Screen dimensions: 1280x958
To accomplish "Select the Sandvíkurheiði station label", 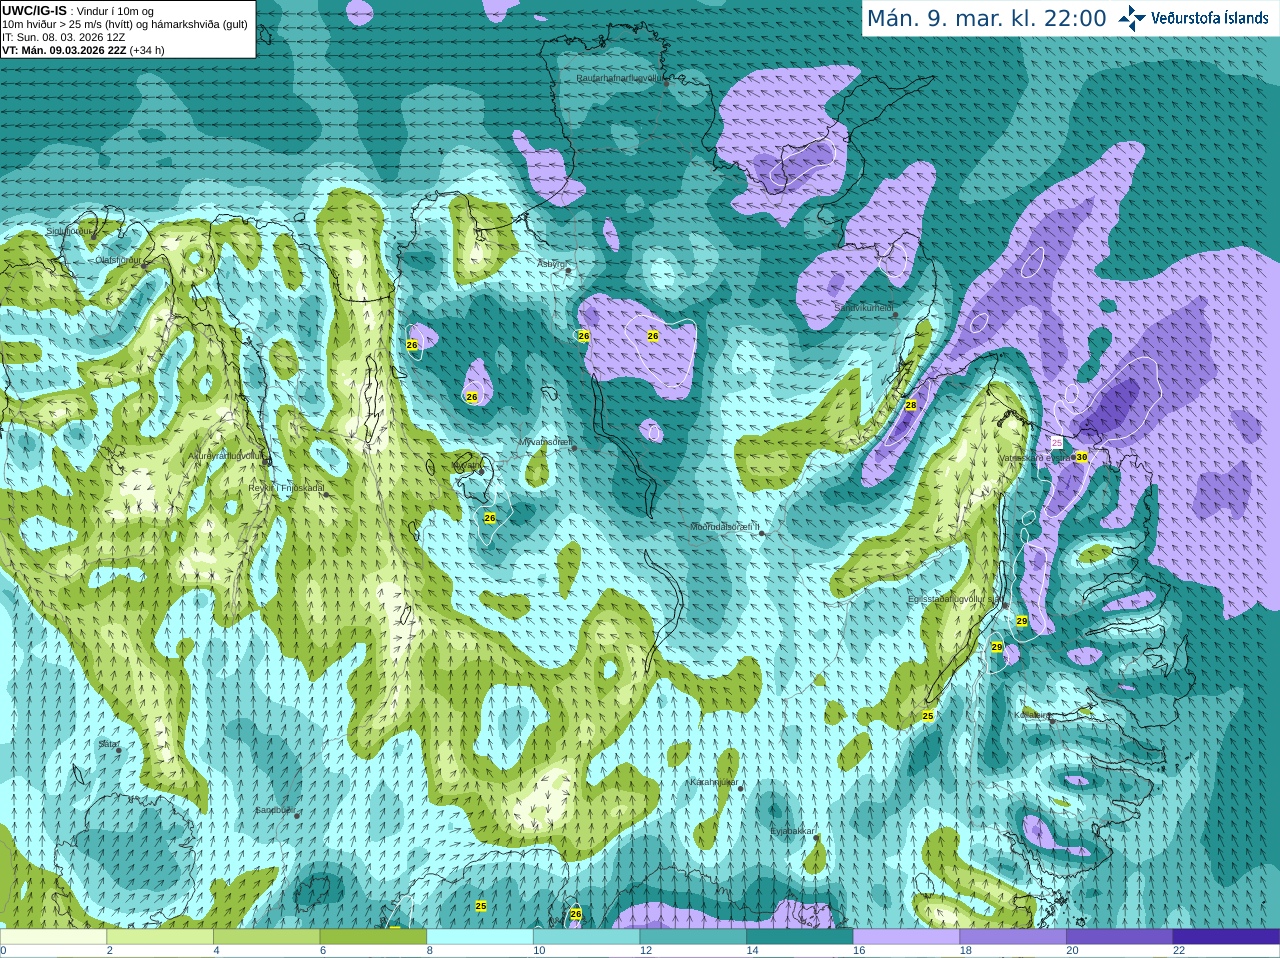I will coord(864,309).
